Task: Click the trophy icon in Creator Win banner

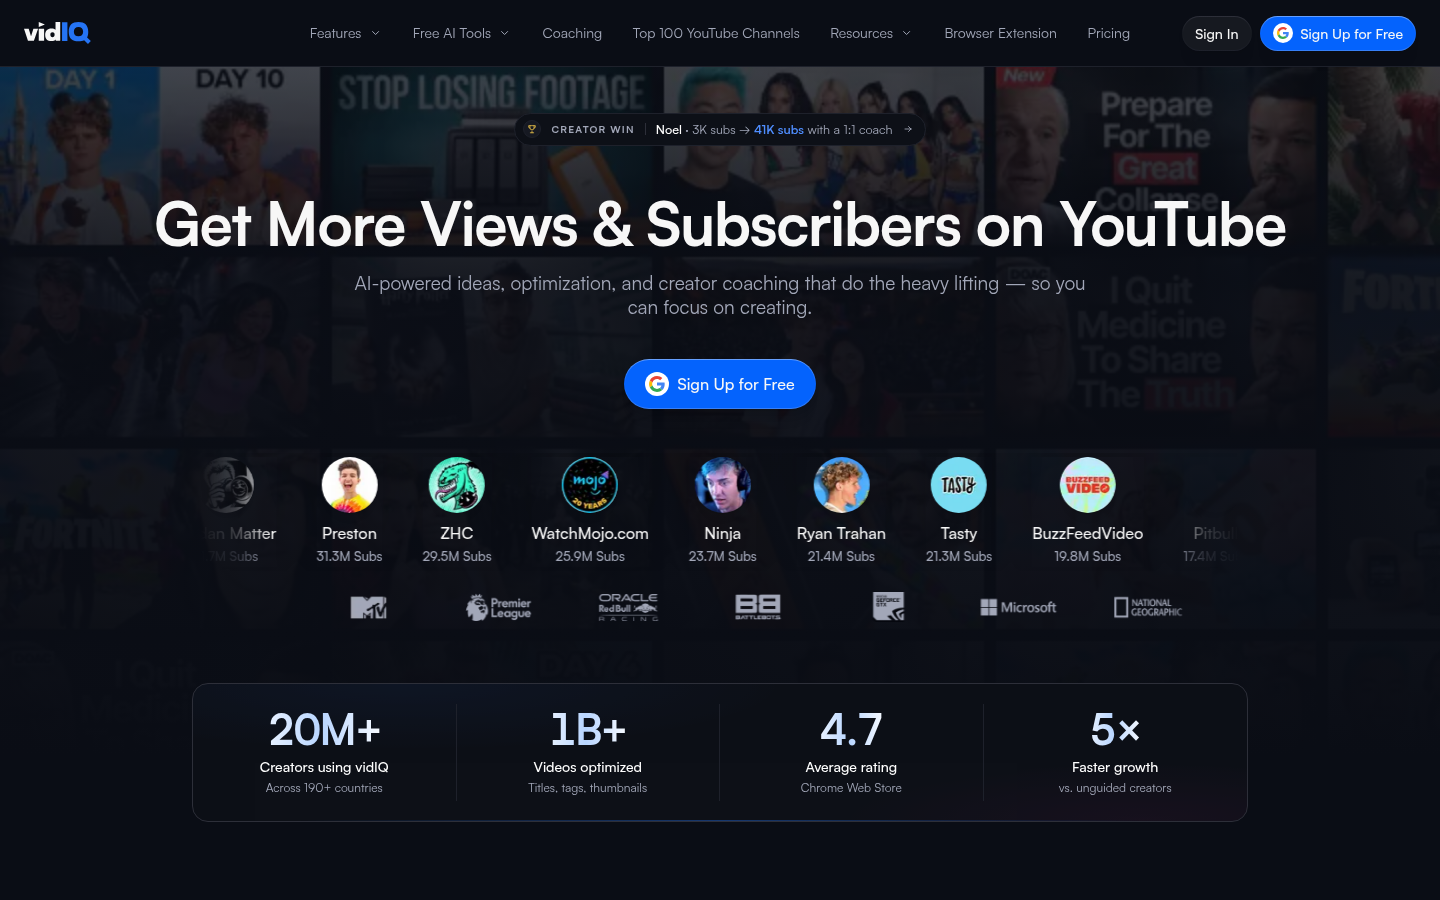Action: (x=532, y=130)
